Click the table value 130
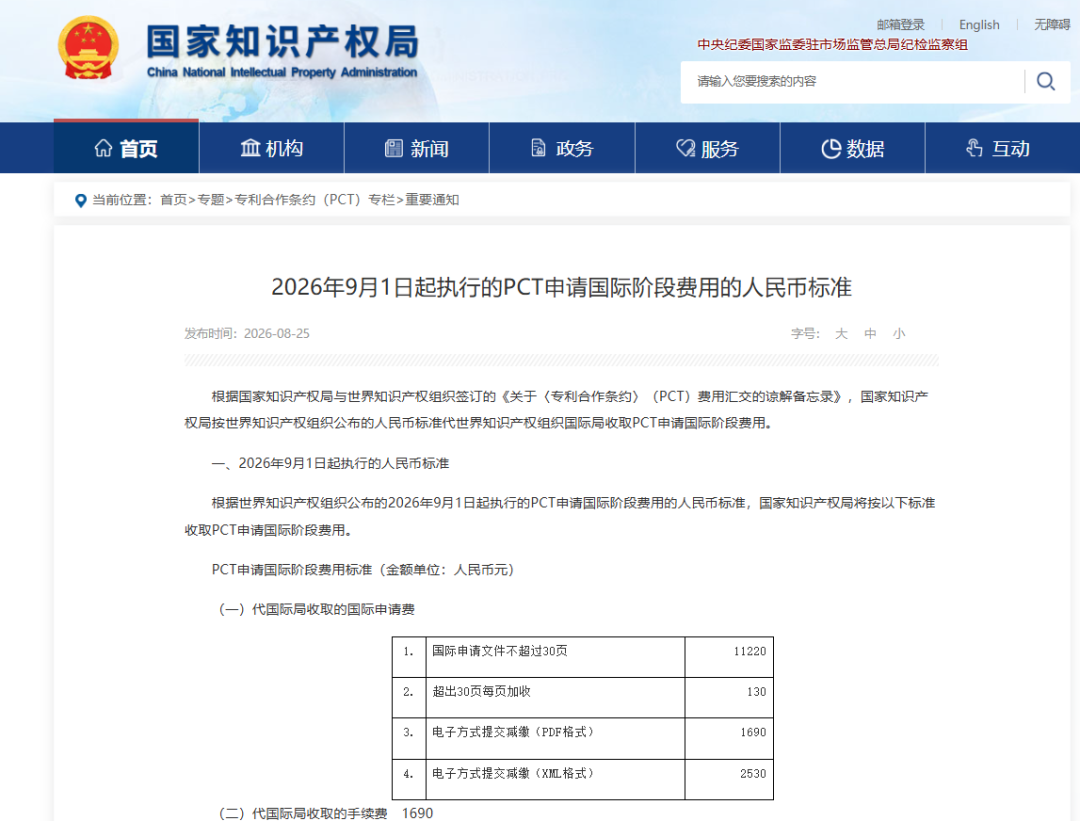 [x=756, y=692]
